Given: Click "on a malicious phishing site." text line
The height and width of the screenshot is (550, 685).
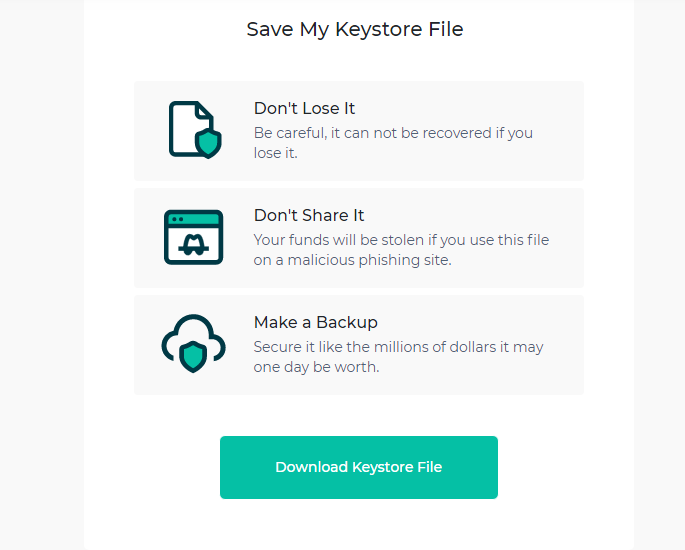Looking at the screenshot, I should [353, 260].
